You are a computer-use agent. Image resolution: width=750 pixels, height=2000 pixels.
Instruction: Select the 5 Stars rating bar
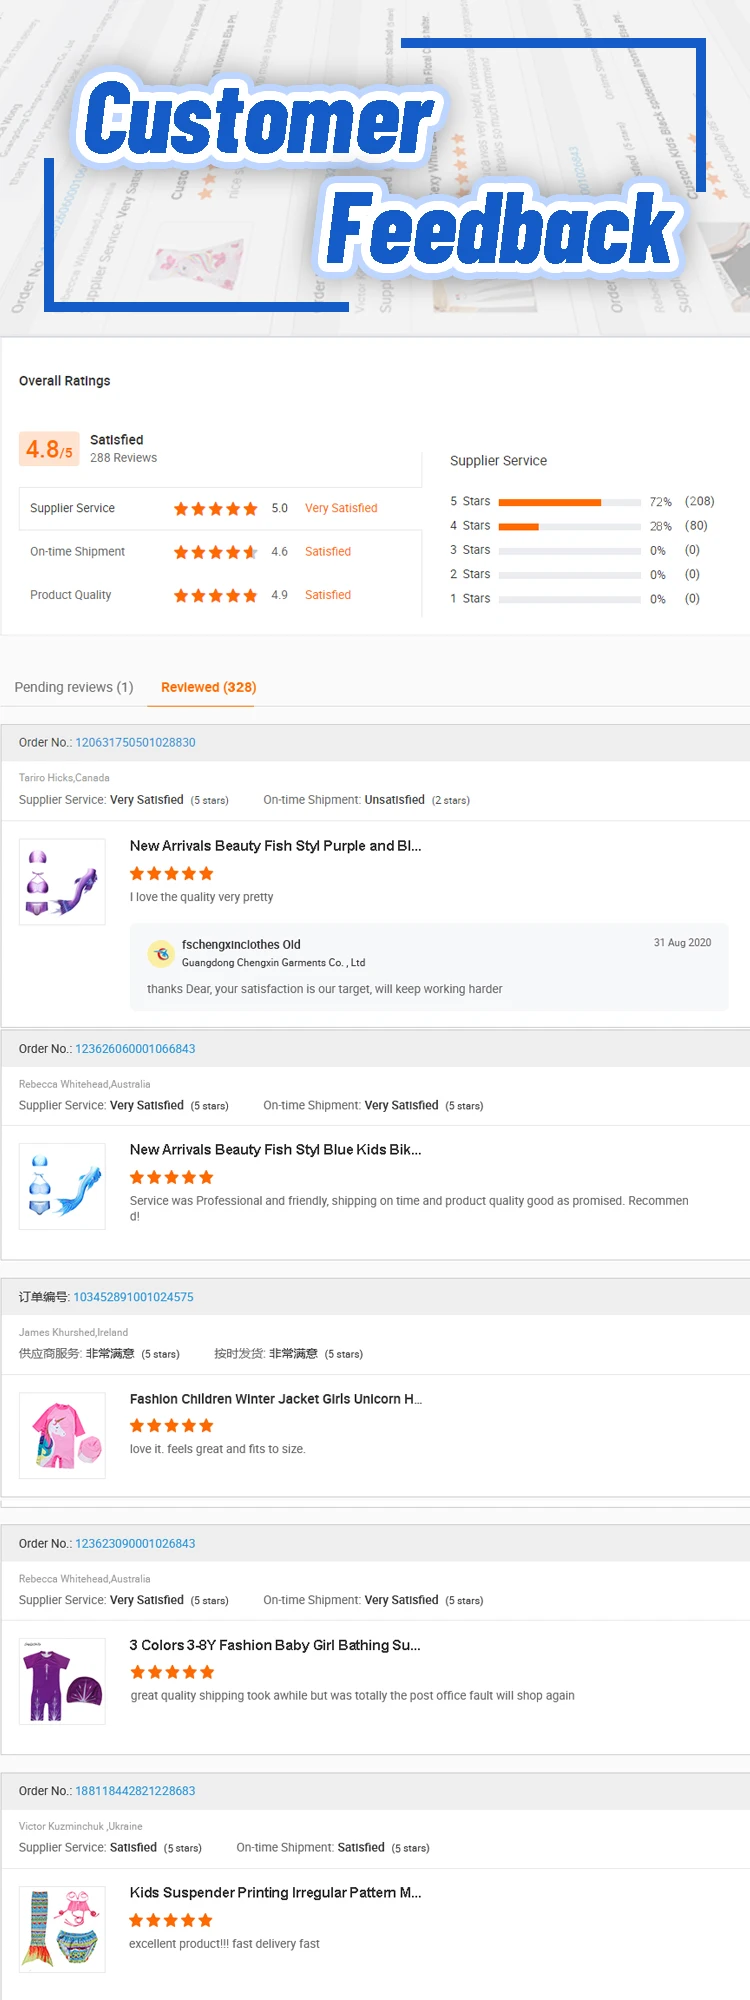(569, 502)
